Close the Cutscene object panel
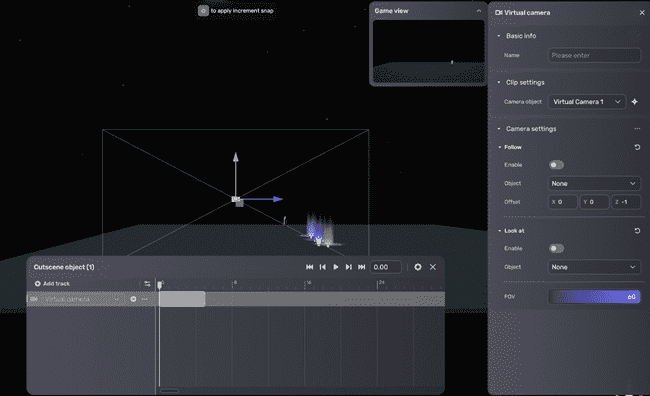This screenshot has width=650, height=396. click(433, 267)
